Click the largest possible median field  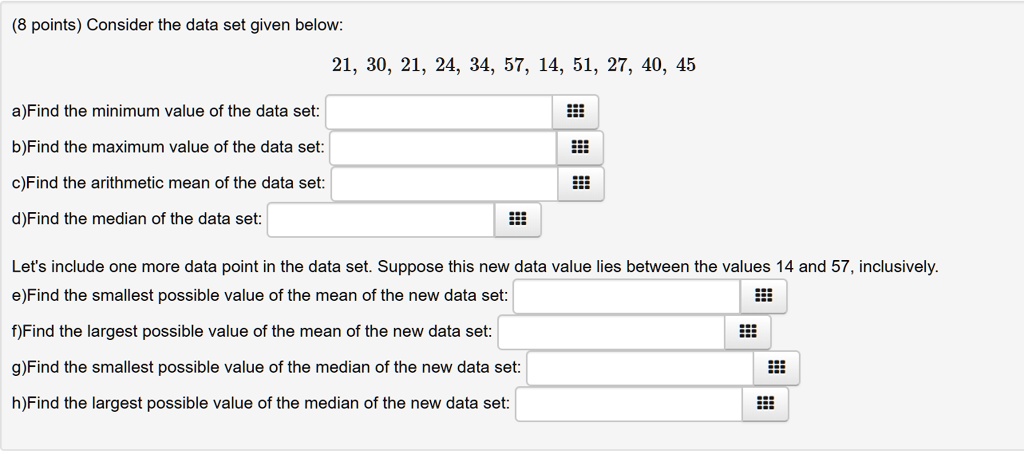pyautogui.click(x=628, y=404)
